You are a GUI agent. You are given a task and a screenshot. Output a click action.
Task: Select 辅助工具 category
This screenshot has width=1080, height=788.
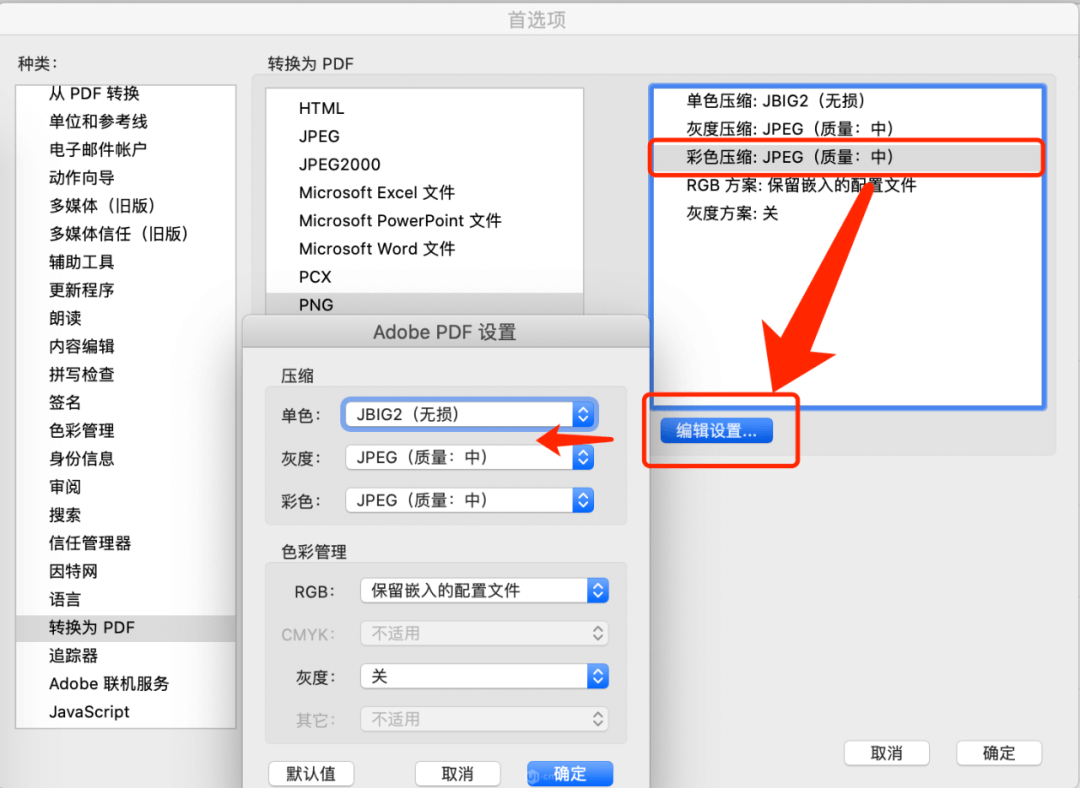click(x=126, y=262)
